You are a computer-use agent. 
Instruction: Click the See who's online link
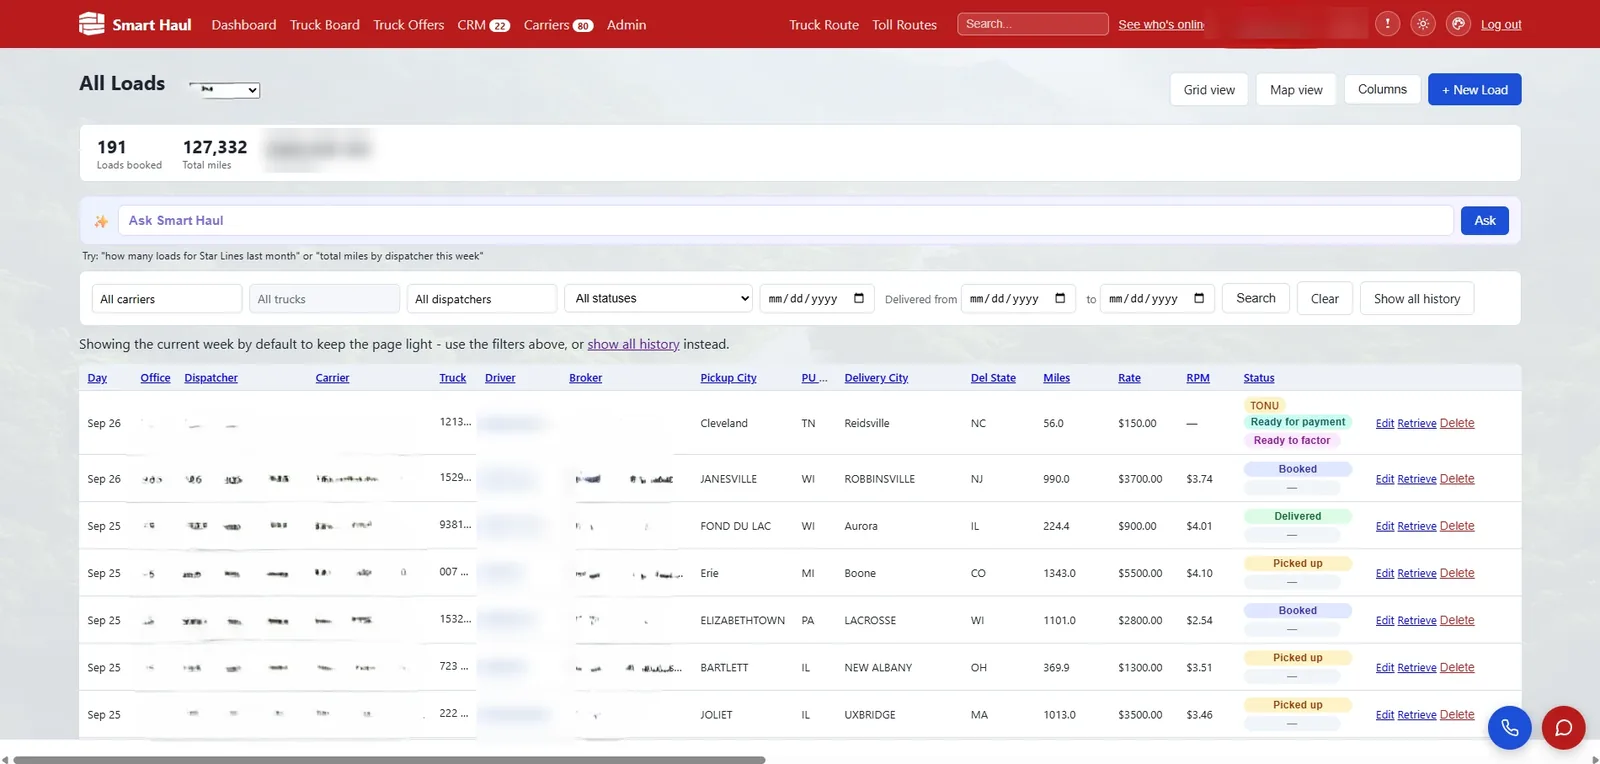pos(1161,25)
